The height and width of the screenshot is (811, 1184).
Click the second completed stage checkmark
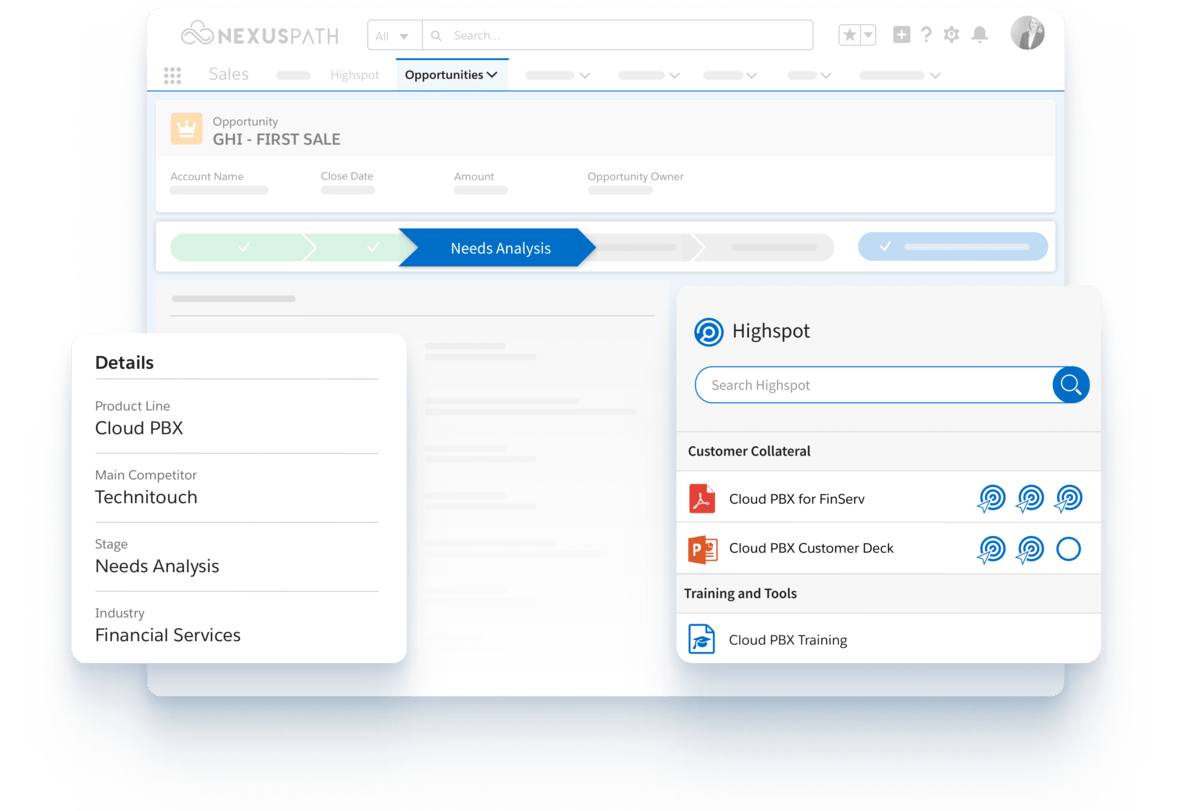click(x=373, y=247)
